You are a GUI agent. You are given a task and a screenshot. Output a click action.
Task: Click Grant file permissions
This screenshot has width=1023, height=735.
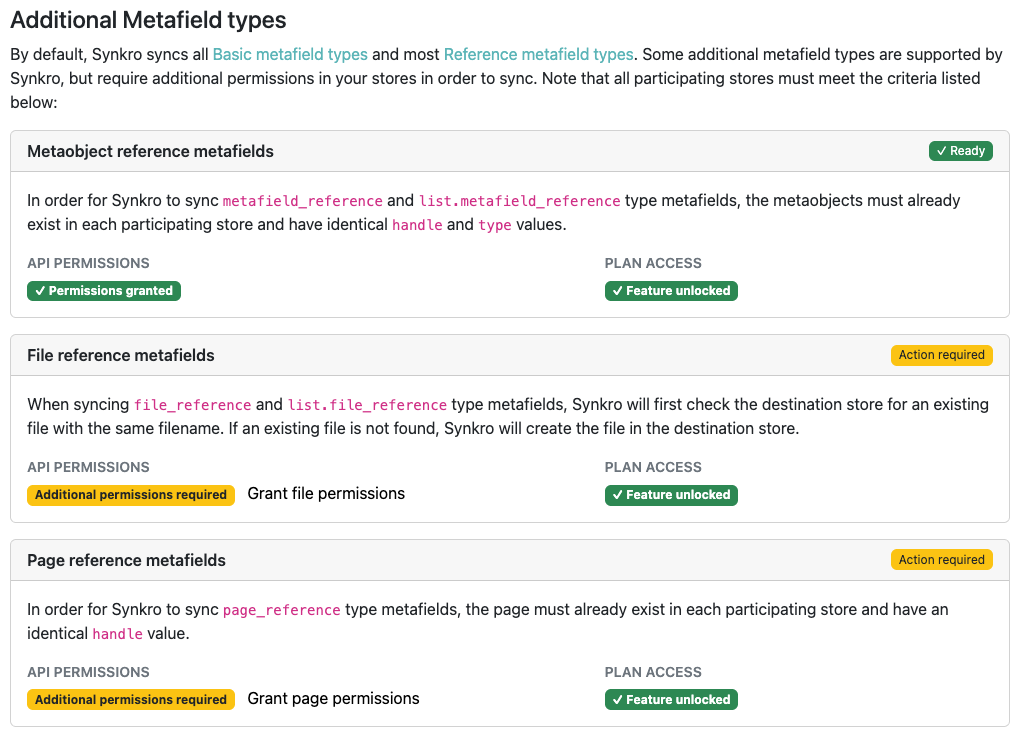point(326,494)
